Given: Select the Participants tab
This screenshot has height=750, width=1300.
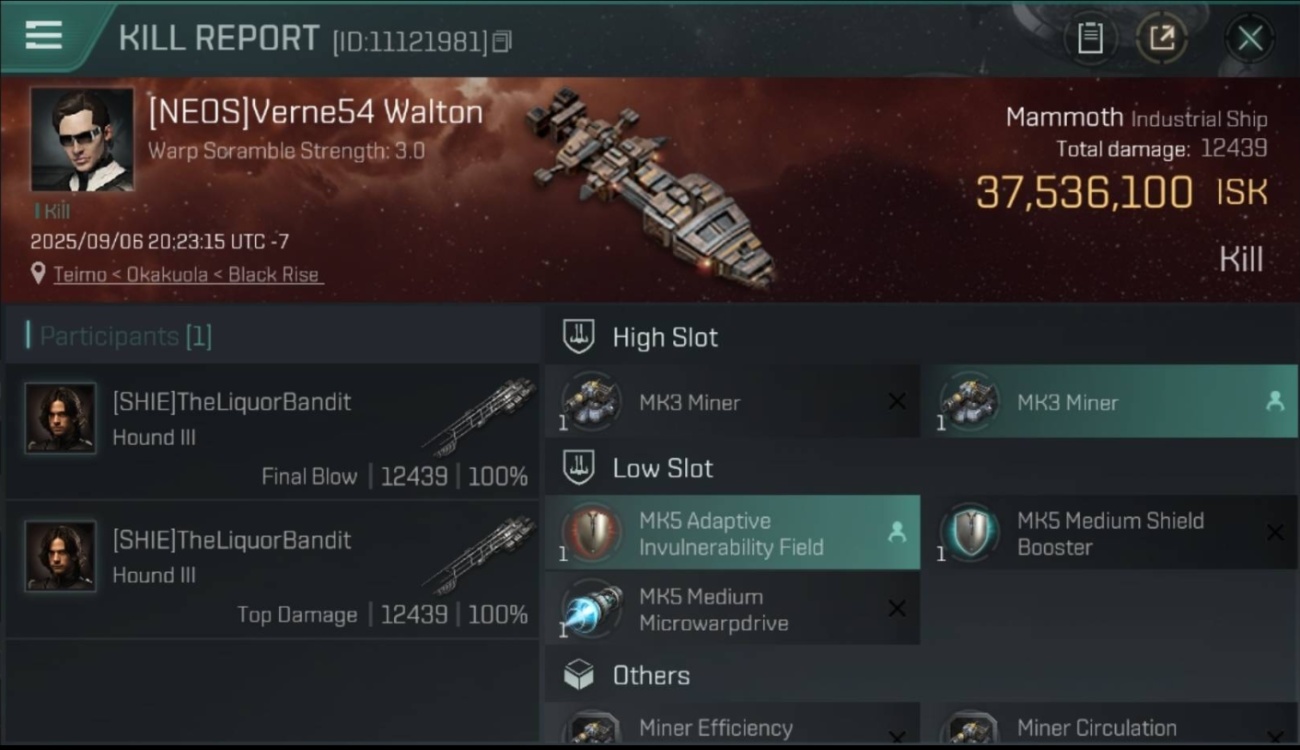Looking at the screenshot, I should click(125, 336).
